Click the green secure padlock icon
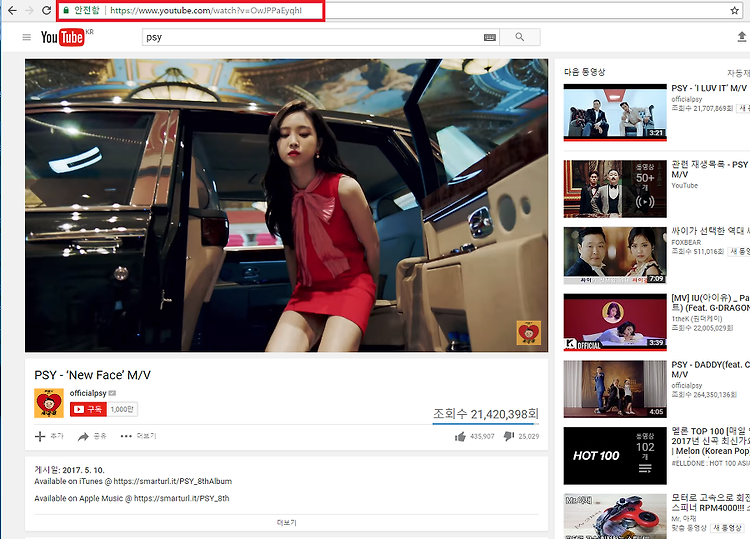Screen dimensions: 750x539 pyautogui.click(x=66, y=10)
